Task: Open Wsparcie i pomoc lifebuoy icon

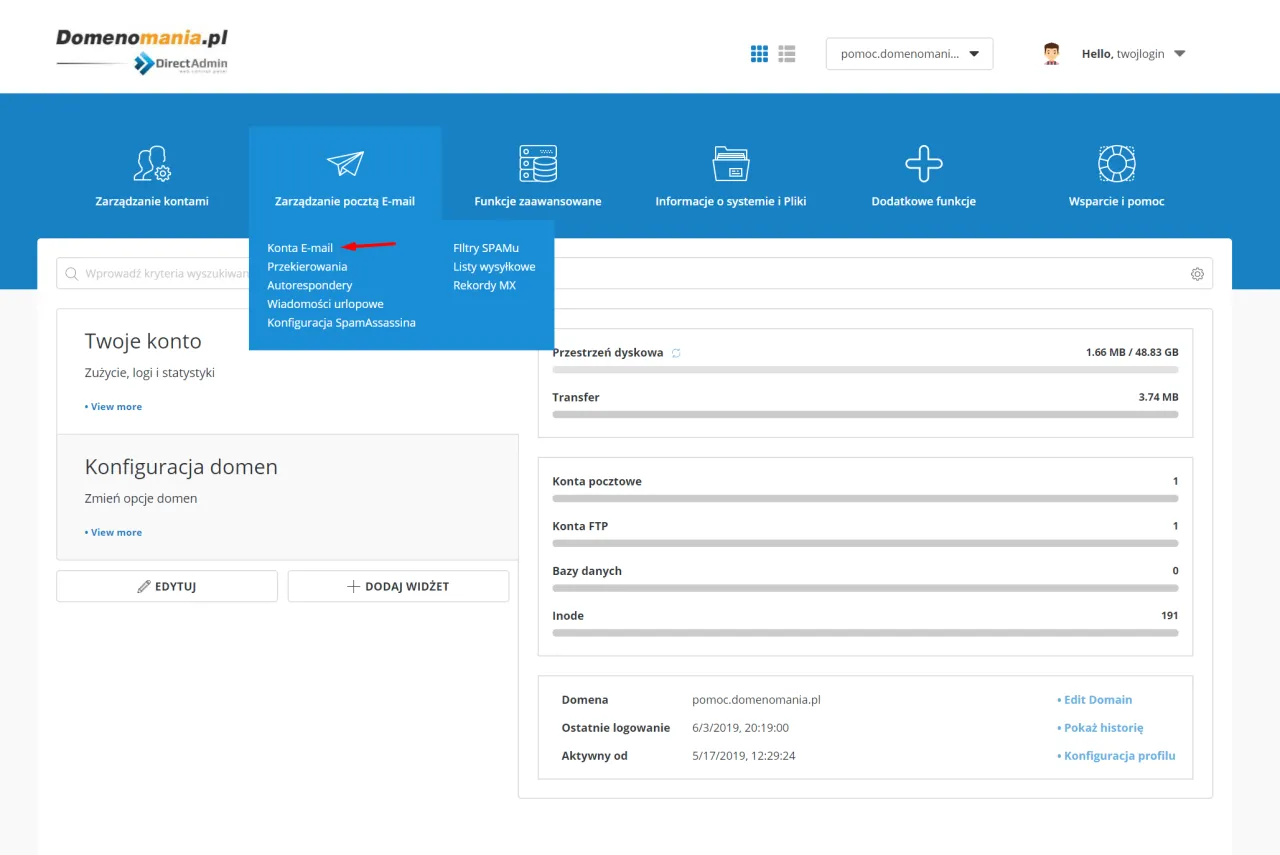Action: pos(1116,162)
